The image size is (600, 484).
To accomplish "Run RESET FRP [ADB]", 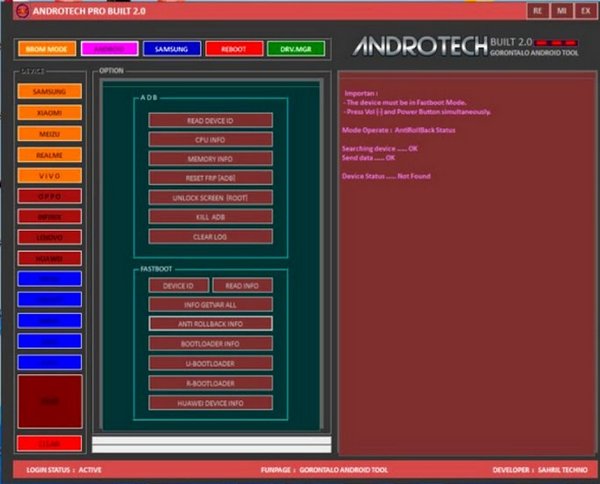I will [210, 178].
